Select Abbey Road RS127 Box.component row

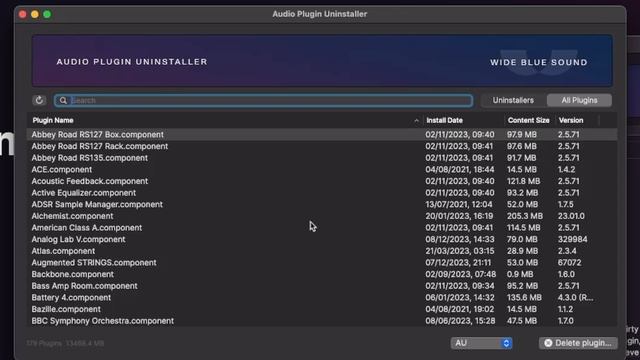point(322,135)
